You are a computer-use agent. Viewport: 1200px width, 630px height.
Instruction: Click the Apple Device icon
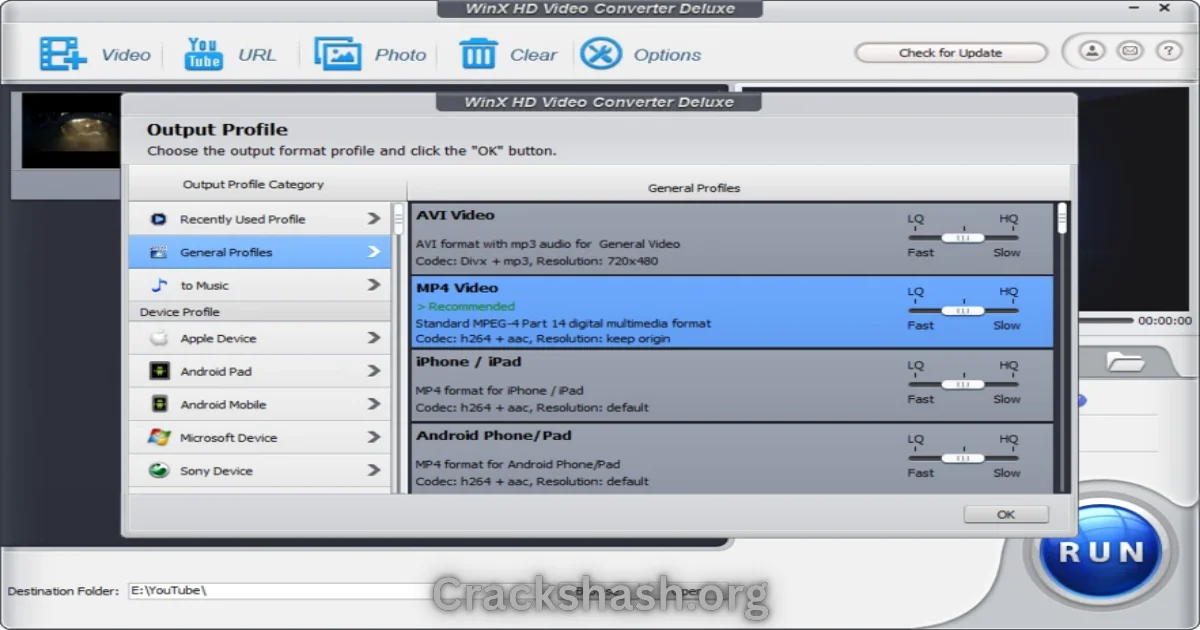click(159, 338)
